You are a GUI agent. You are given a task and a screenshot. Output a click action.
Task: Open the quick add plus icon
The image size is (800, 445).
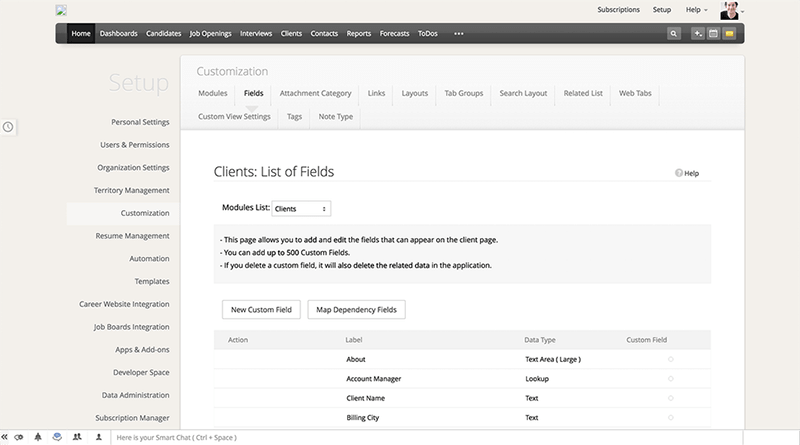click(x=698, y=33)
